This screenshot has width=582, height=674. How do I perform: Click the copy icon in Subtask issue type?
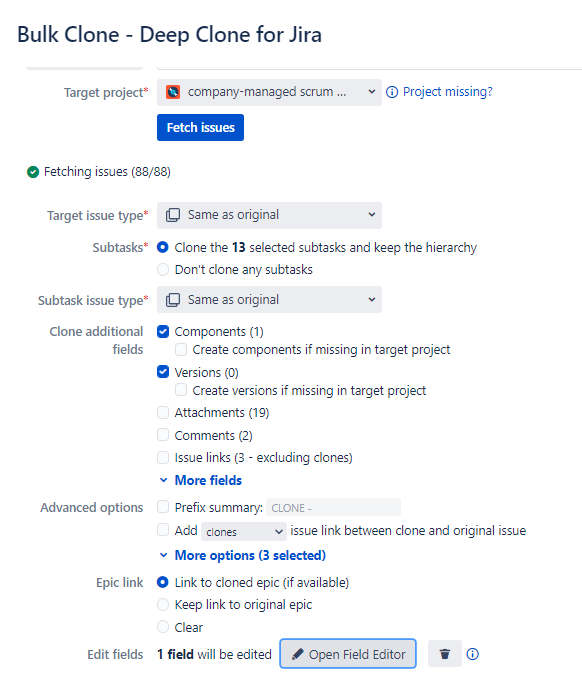pyautogui.click(x=173, y=300)
